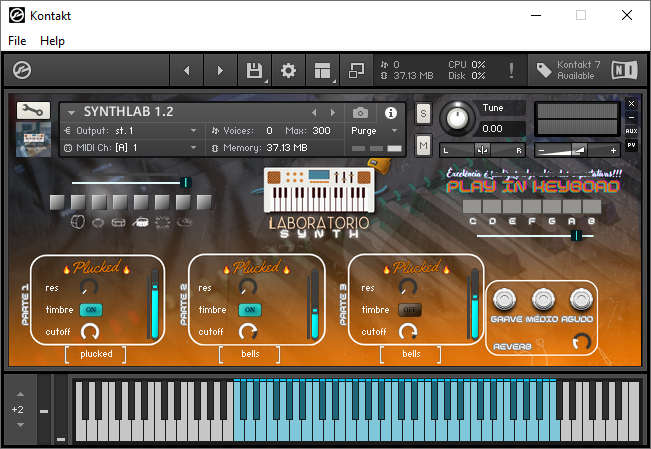The width and height of the screenshot is (651, 449).
Task: Click the slider above the drum pads
Action: (x=131, y=182)
